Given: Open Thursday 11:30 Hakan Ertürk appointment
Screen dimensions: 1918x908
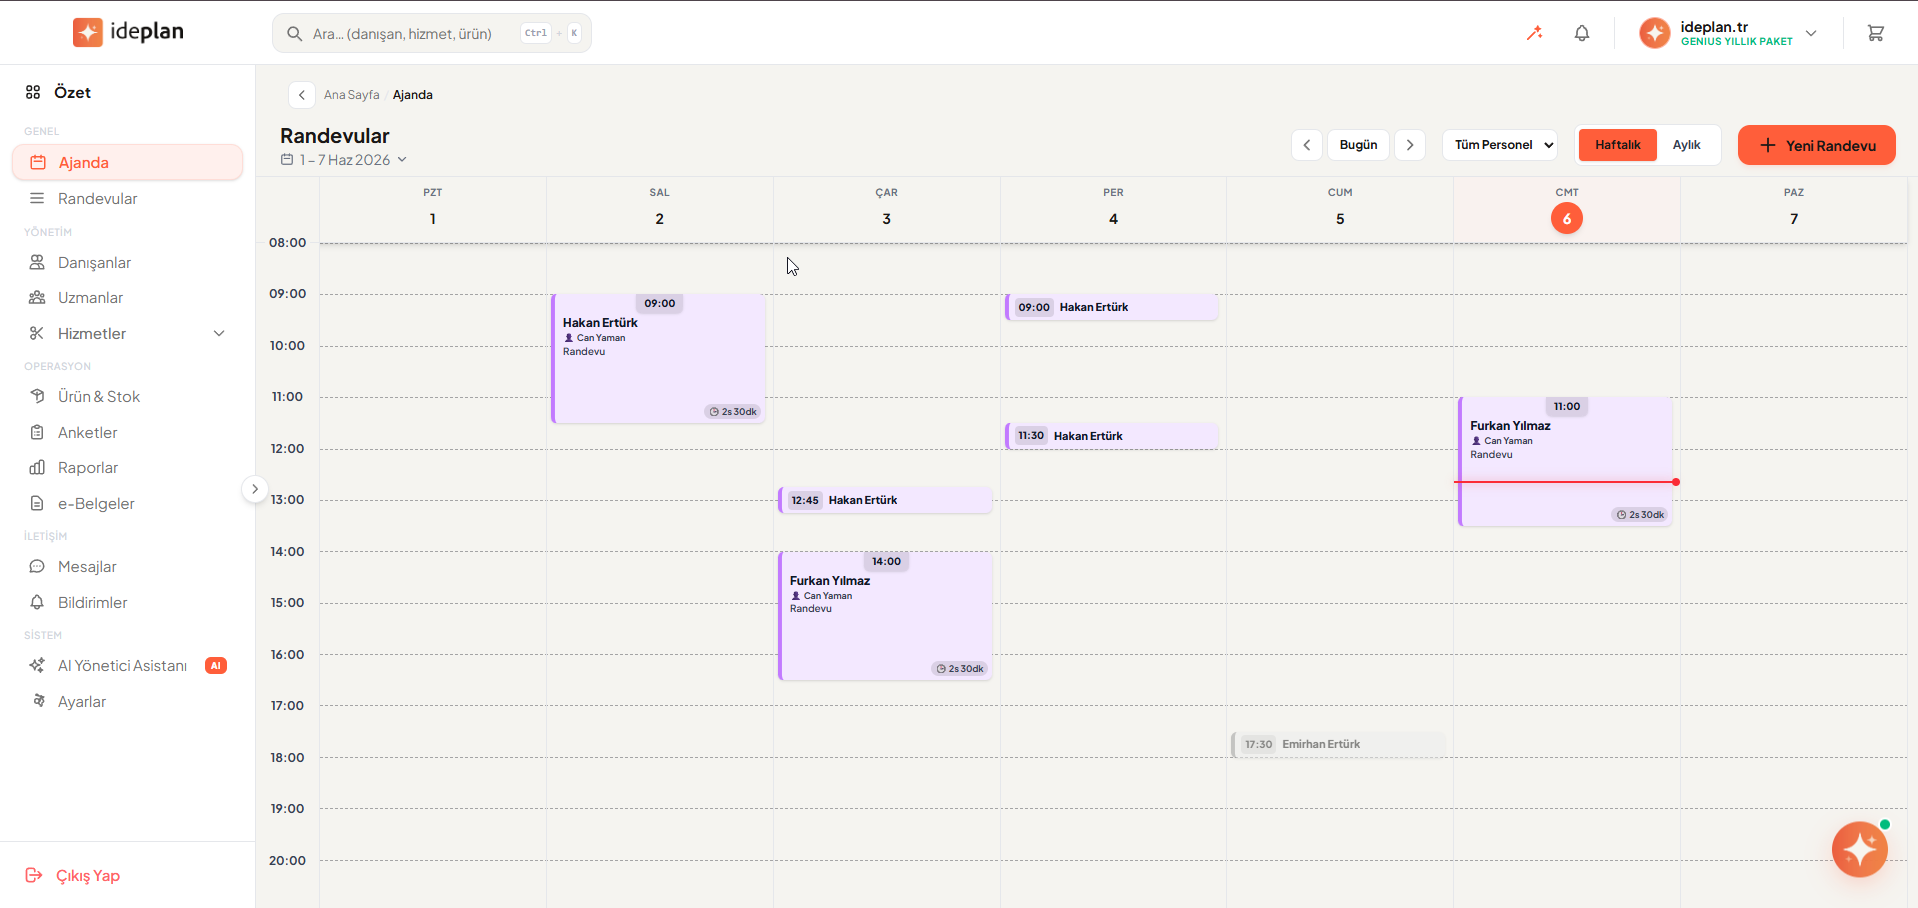Looking at the screenshot, I should tap(1111, 436).
